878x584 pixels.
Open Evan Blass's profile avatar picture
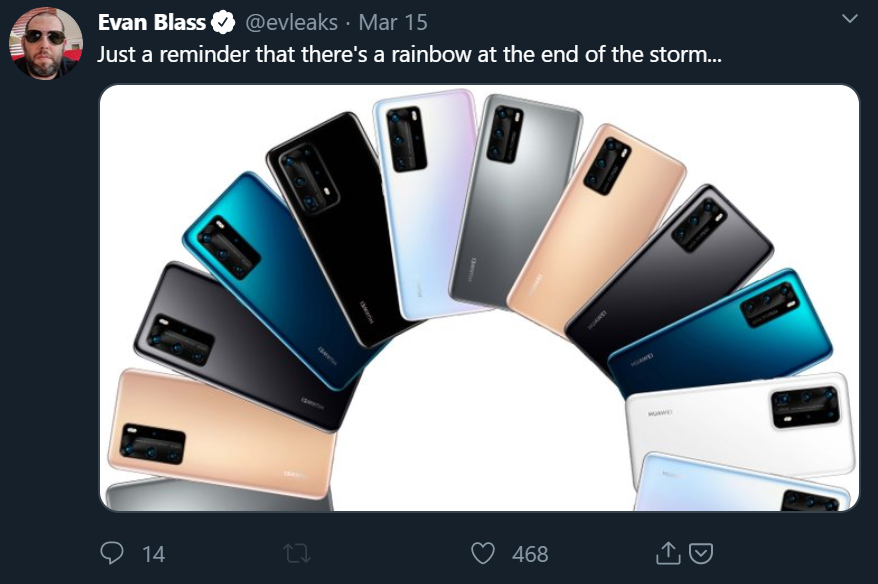click(x=46, y=44)
